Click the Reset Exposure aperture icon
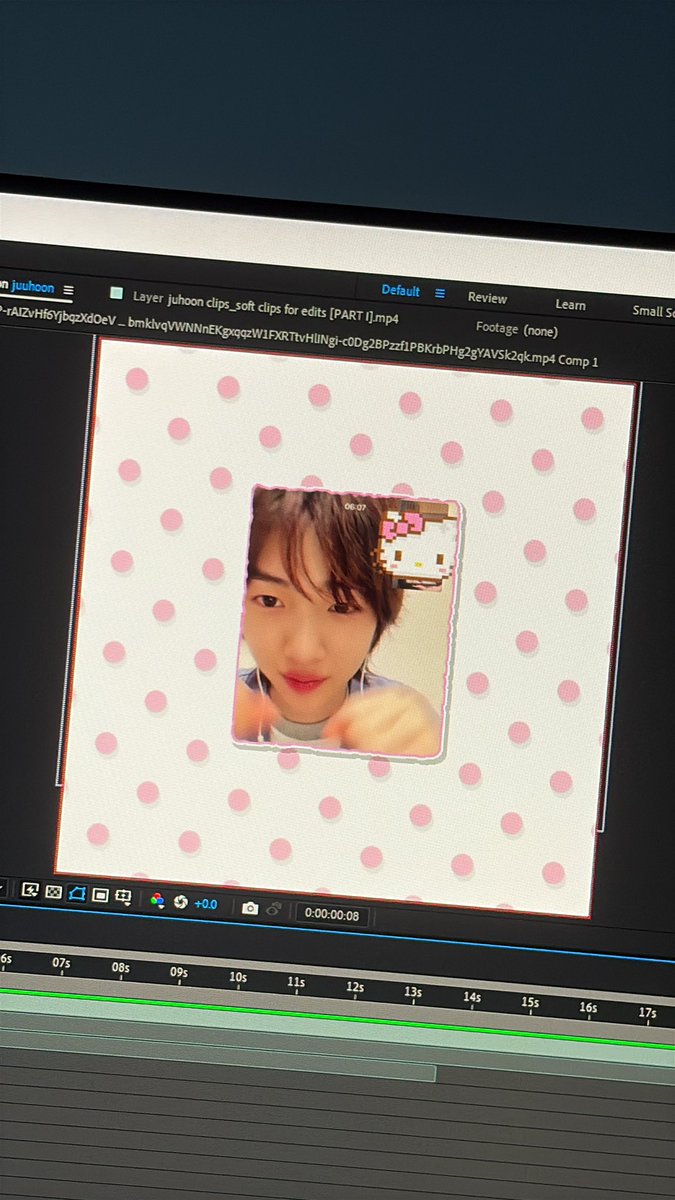This screenshot has width=675, height=1200. (180, 902)
